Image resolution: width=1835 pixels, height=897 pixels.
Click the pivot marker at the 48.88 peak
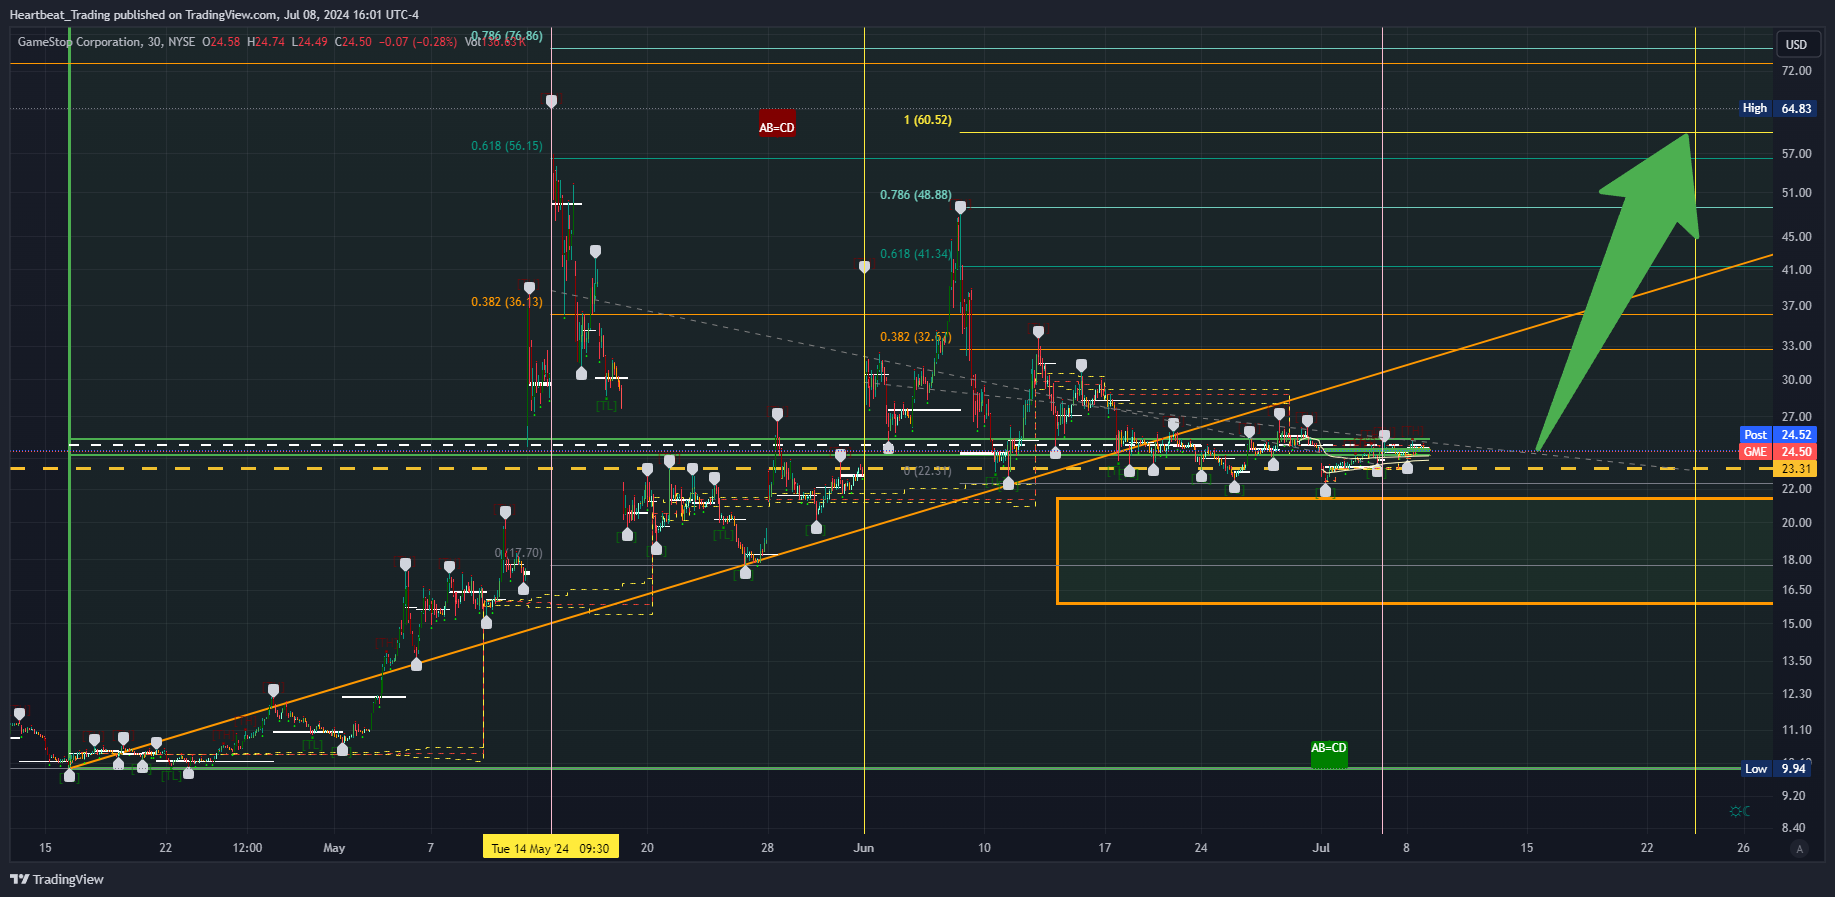(x=960, y=207)
